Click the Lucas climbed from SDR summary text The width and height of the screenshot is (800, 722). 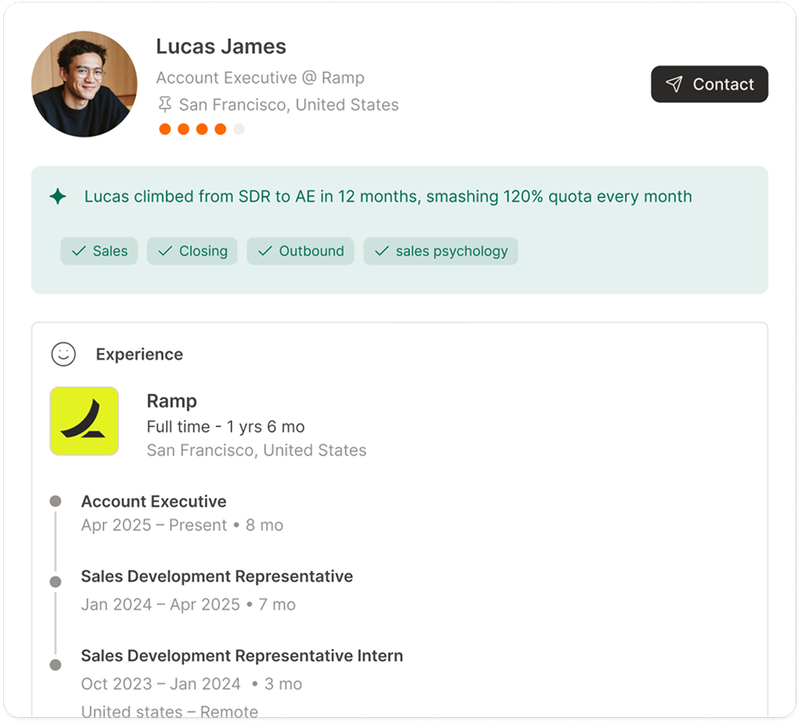point(388,196)
